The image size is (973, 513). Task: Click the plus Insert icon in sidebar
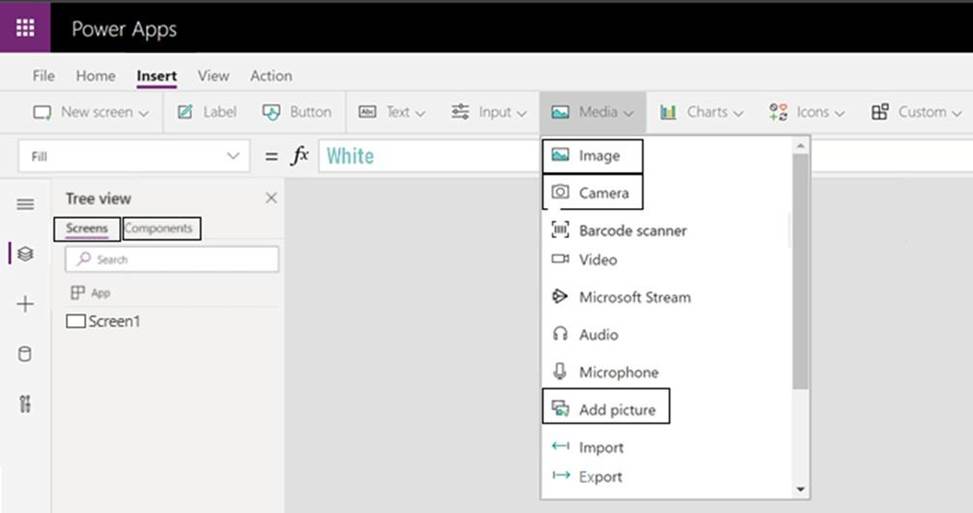(x=25, y=304)
